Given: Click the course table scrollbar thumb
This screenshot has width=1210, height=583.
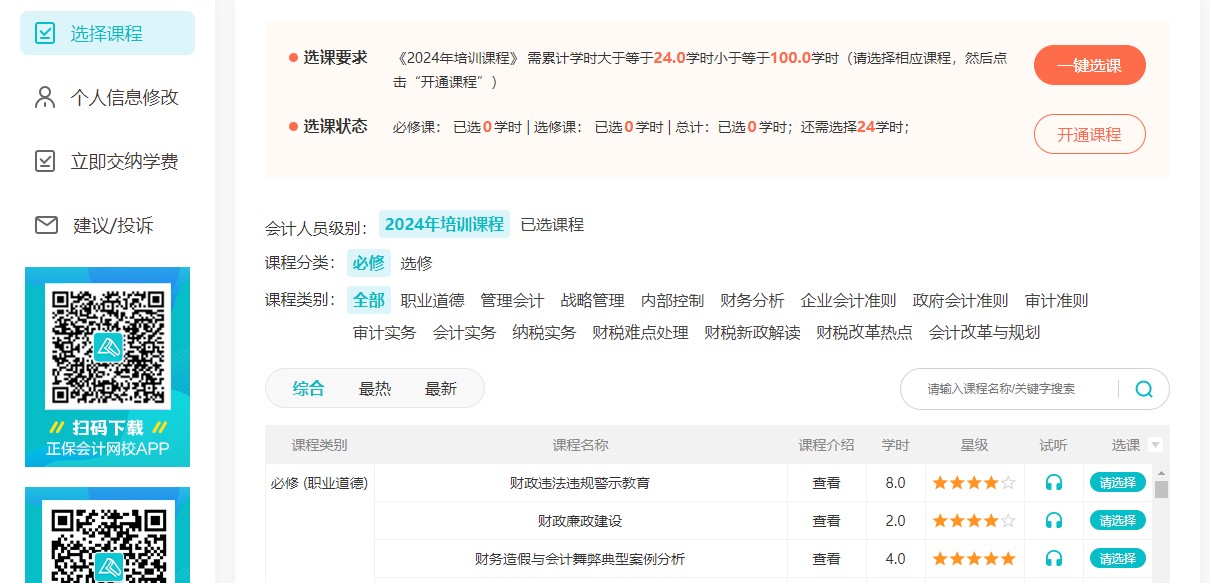Looking at the screenshot, I should point(1161,489).
